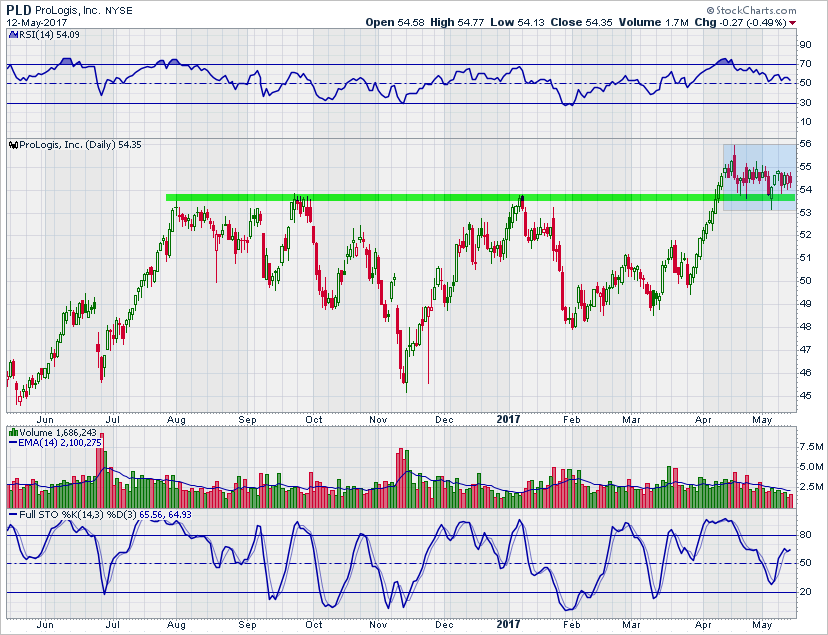
Task: Click the 80 level on stochastic axis
Action: tap(805, 535)
